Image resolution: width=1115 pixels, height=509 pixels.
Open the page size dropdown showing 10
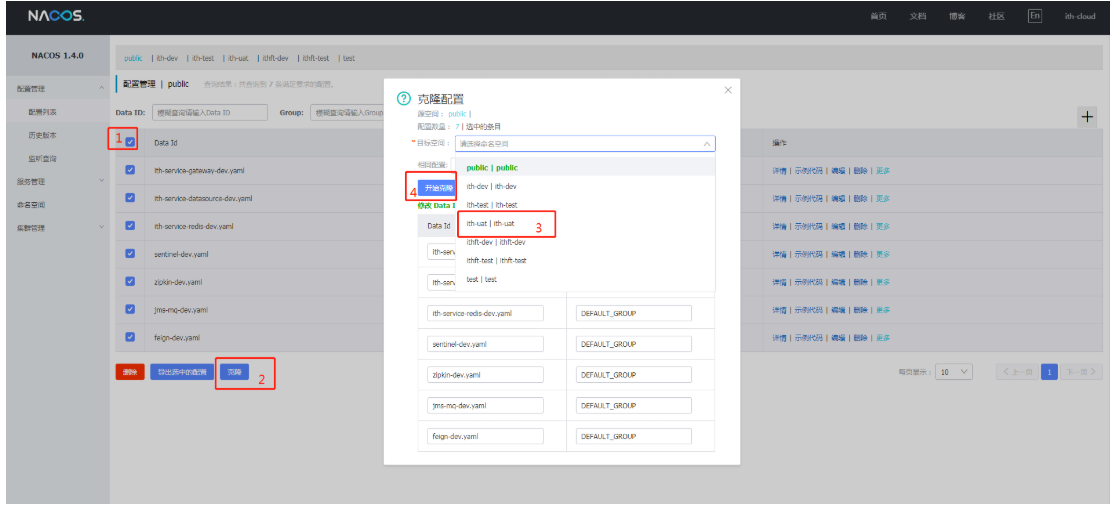[x=954, y=372]
